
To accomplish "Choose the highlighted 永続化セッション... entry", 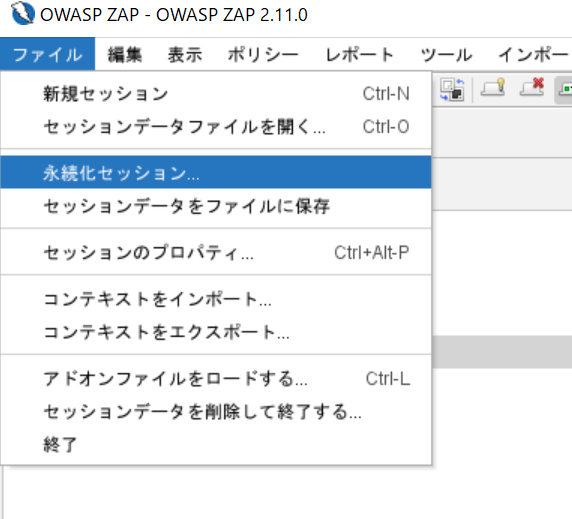I will 216,172.
